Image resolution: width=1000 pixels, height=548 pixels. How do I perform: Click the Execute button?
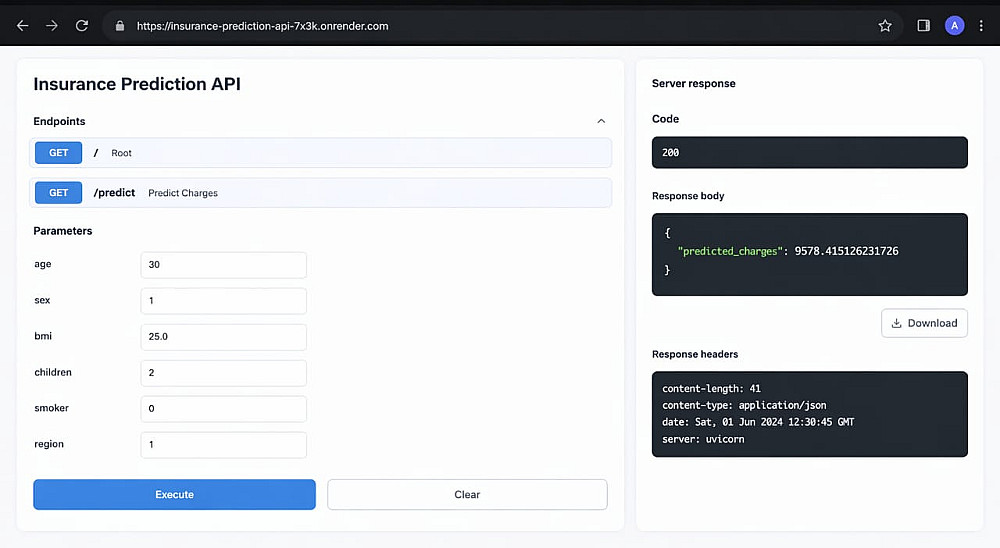174,495
